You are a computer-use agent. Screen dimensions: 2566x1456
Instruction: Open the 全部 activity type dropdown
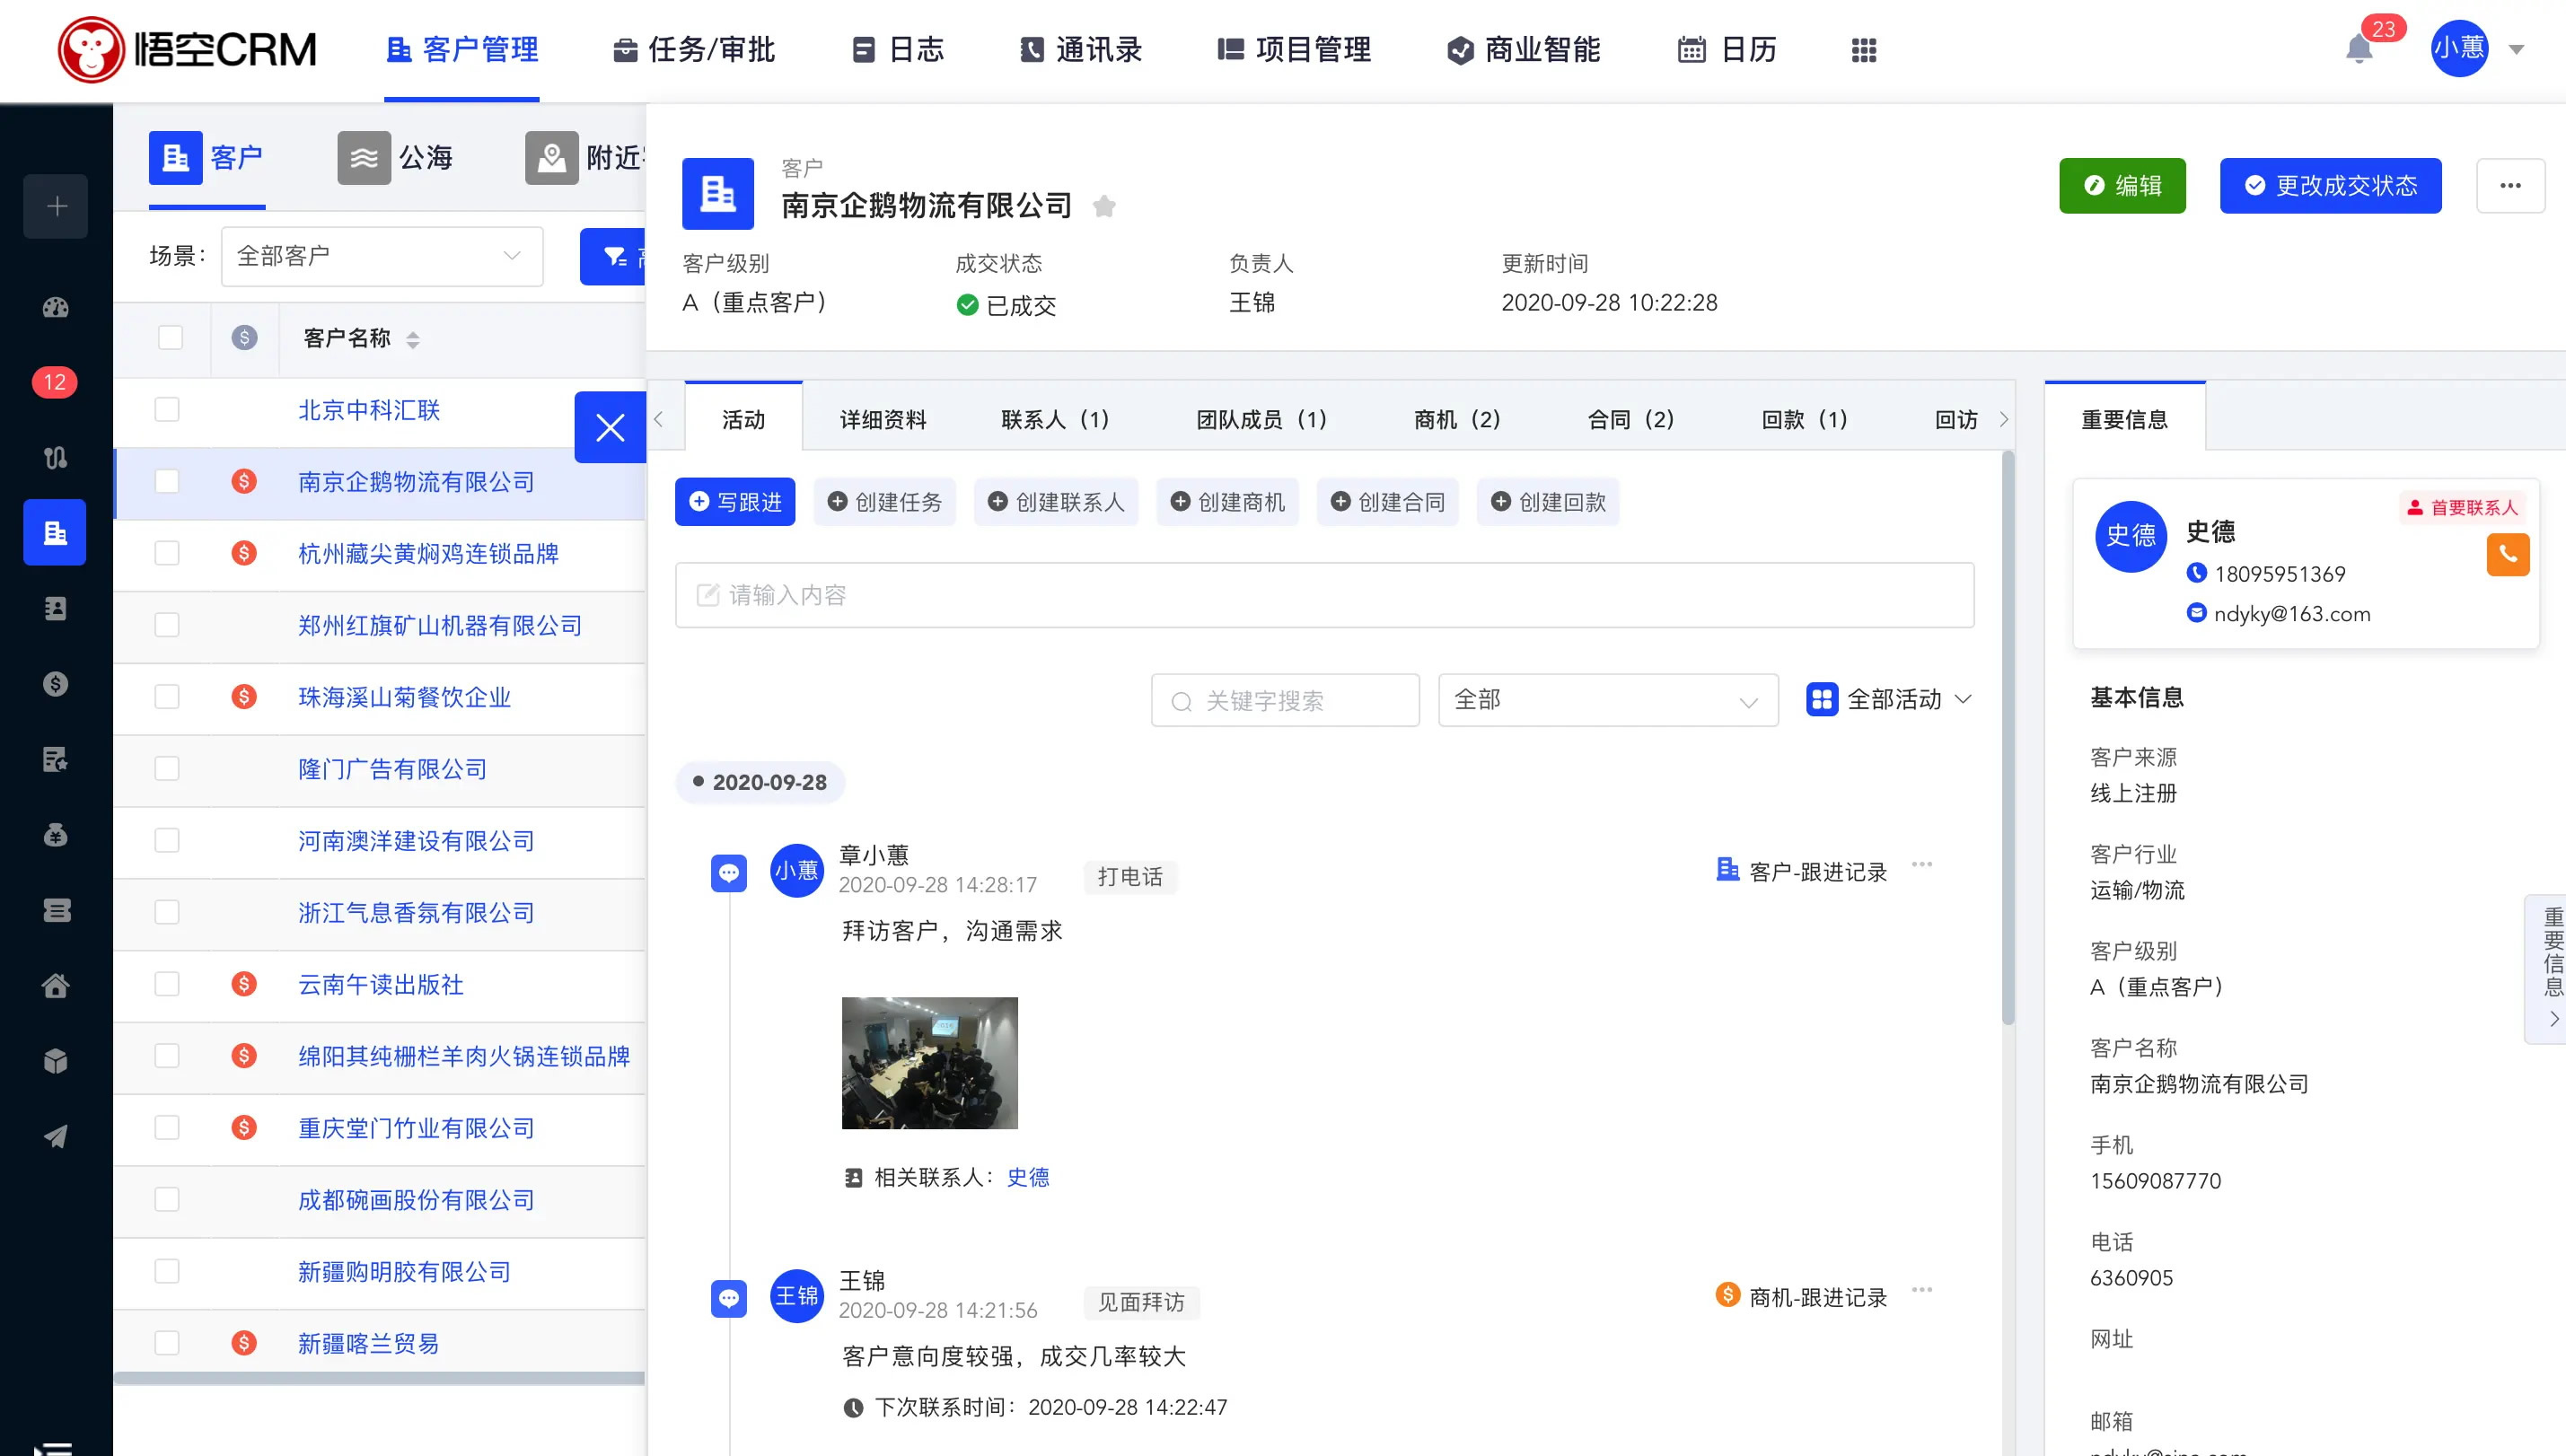pos(1605,700)
